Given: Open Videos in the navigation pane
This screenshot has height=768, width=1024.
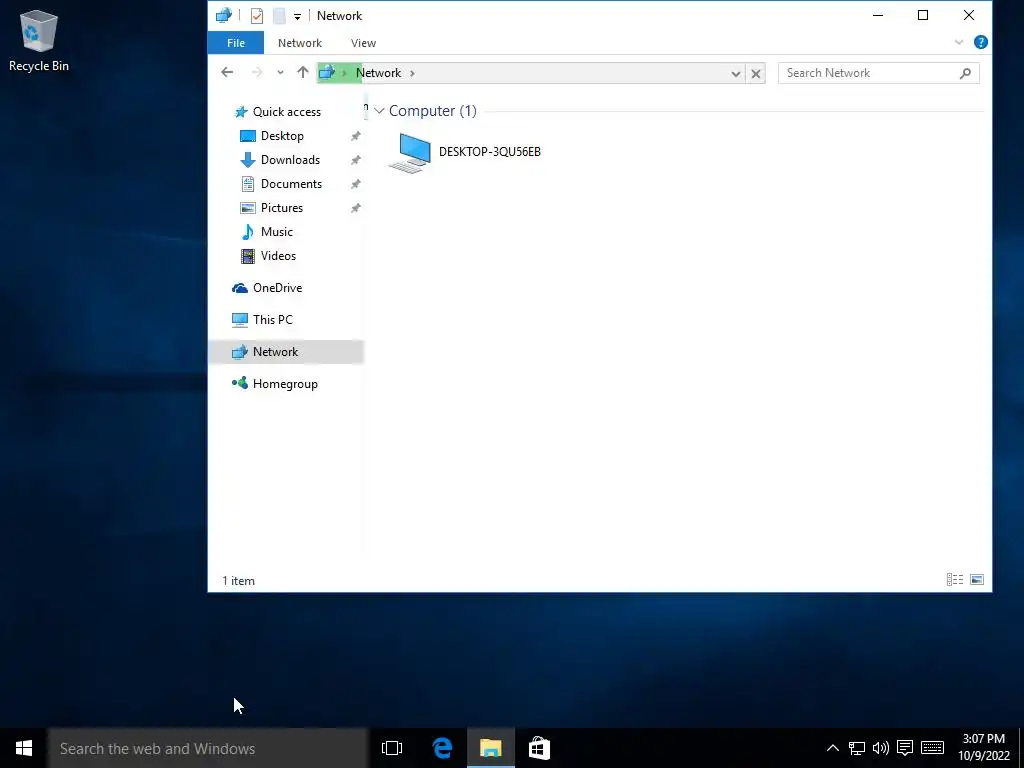Looking at the screenshot, I should [x=278, y=256].
